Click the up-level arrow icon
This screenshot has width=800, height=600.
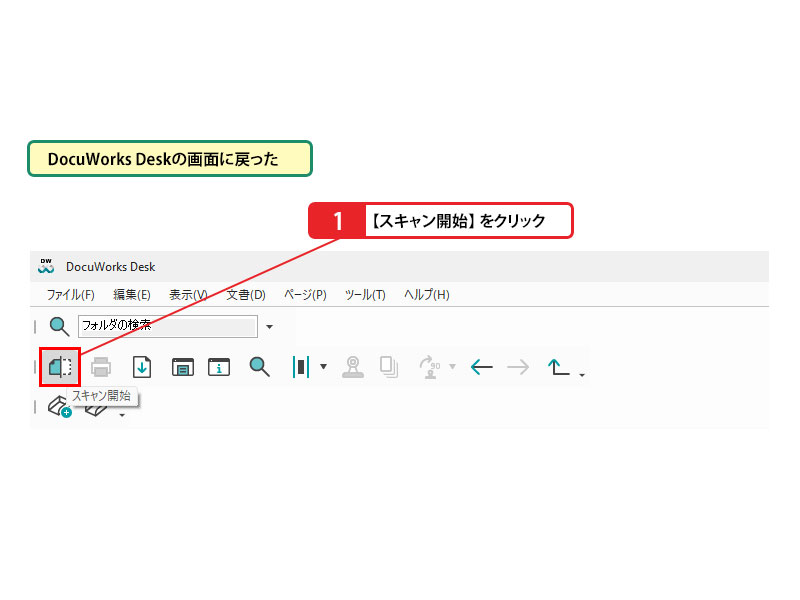[558, 367]
